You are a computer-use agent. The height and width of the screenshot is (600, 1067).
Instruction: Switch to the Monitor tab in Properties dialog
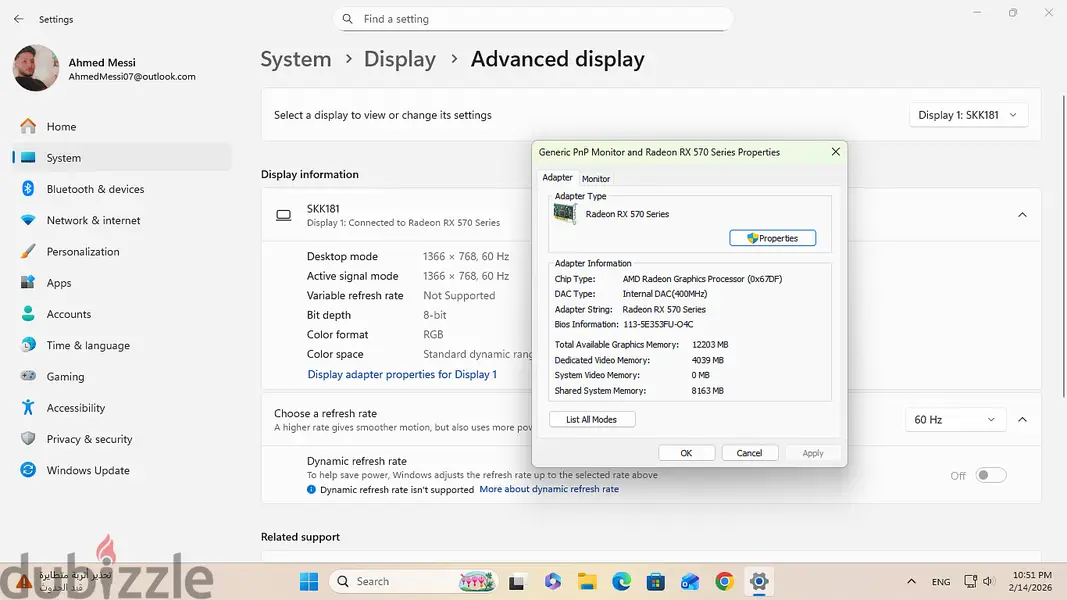pos(595,179)
